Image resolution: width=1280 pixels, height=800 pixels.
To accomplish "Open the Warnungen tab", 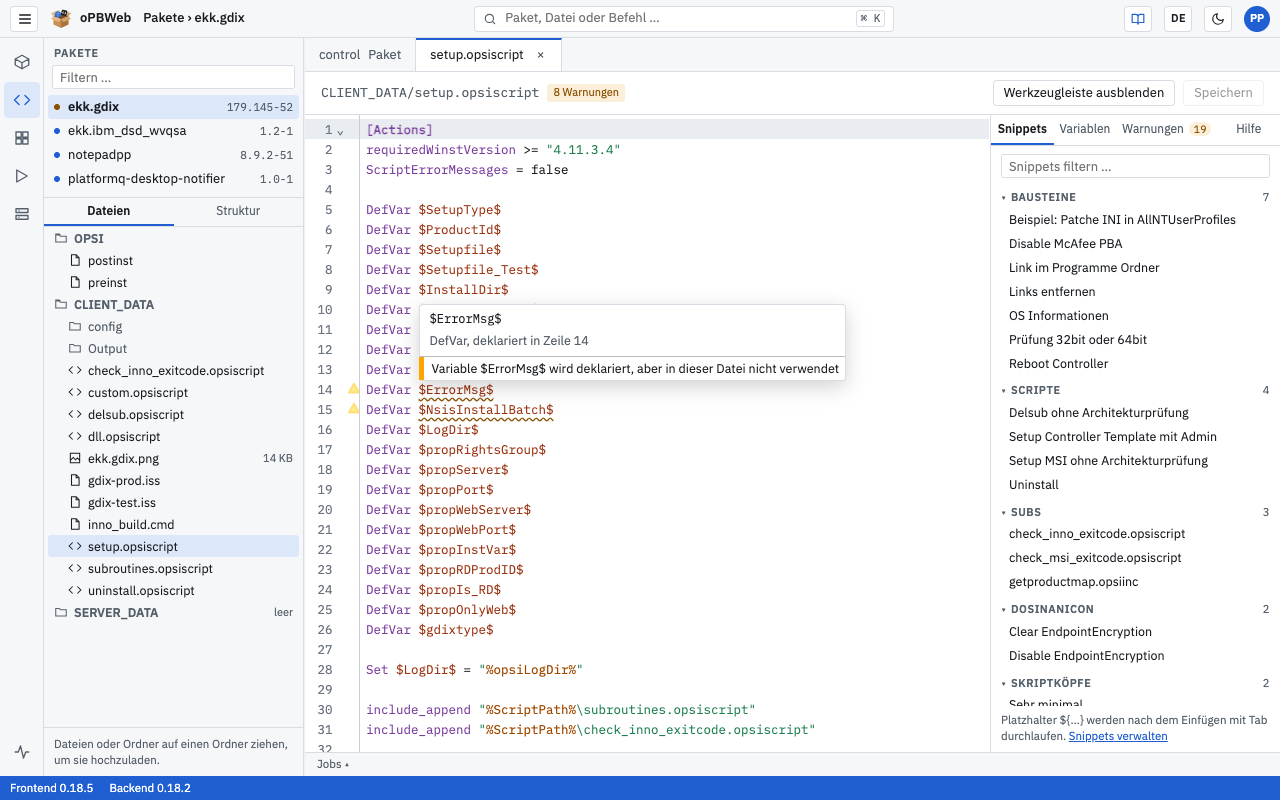I will tap(1166, 129).
